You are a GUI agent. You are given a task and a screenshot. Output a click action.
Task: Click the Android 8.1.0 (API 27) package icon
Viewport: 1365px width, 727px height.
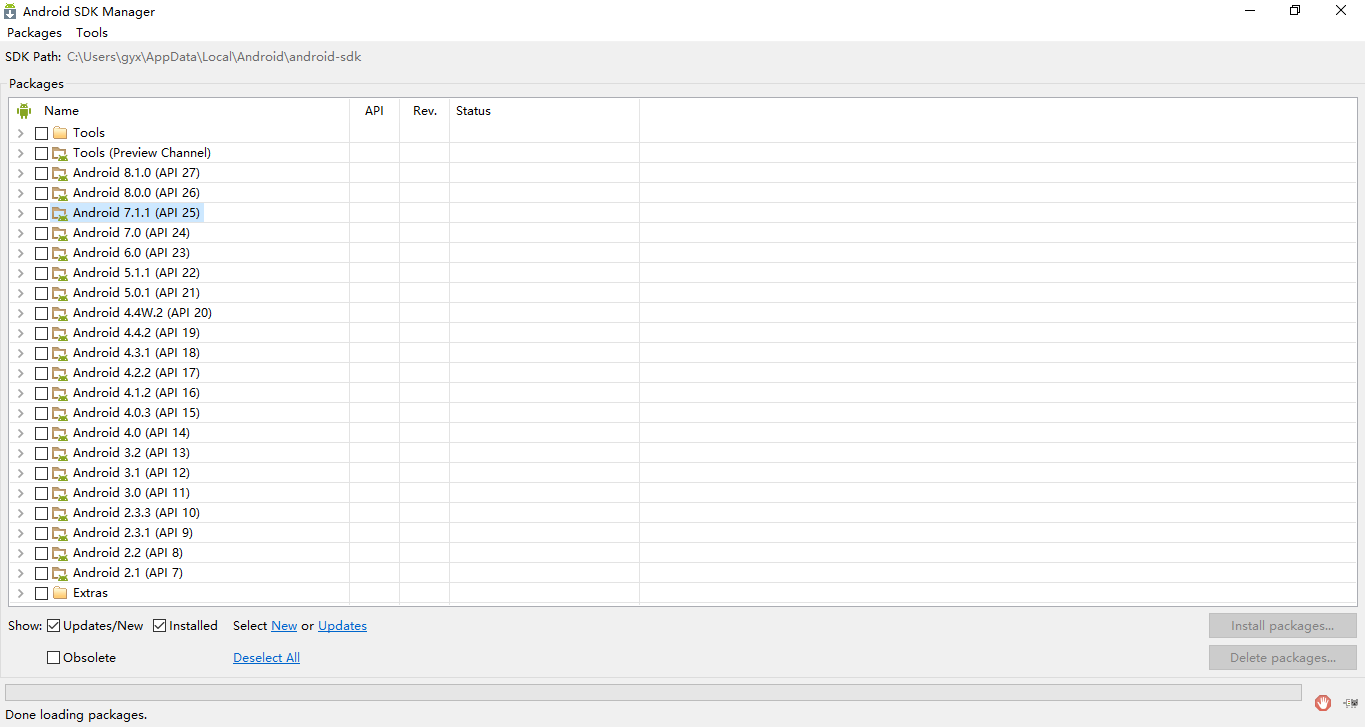(60, 173)
